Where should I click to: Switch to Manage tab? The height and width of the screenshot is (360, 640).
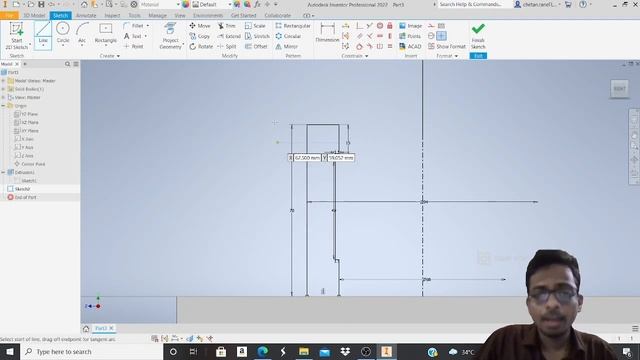158,16
